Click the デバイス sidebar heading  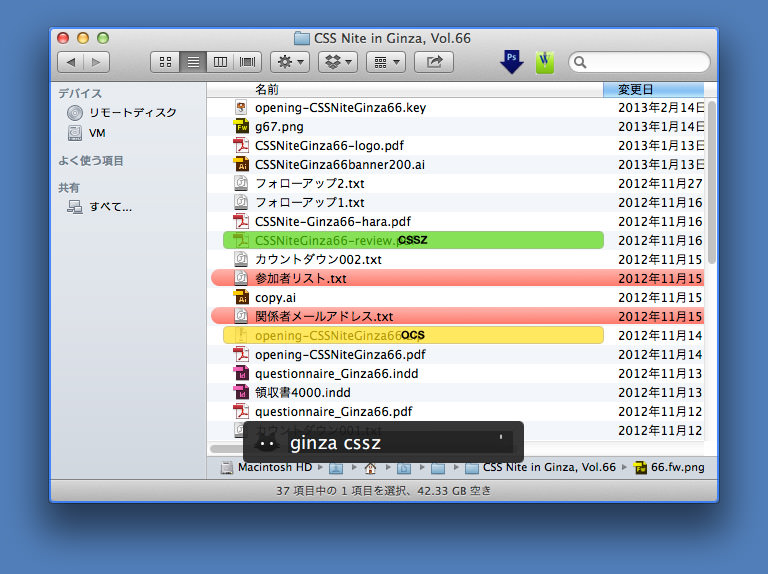(x=80, y=93)
